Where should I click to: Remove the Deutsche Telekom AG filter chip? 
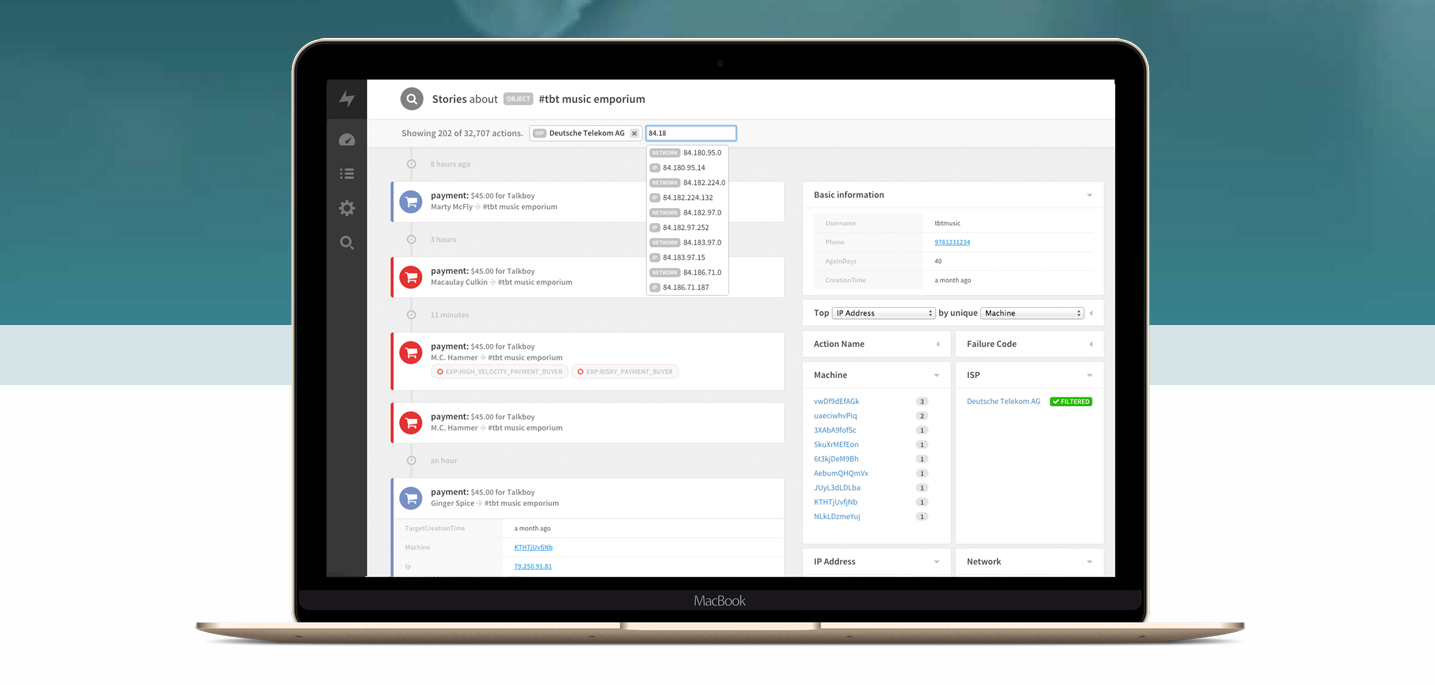[x=634, y=133]
